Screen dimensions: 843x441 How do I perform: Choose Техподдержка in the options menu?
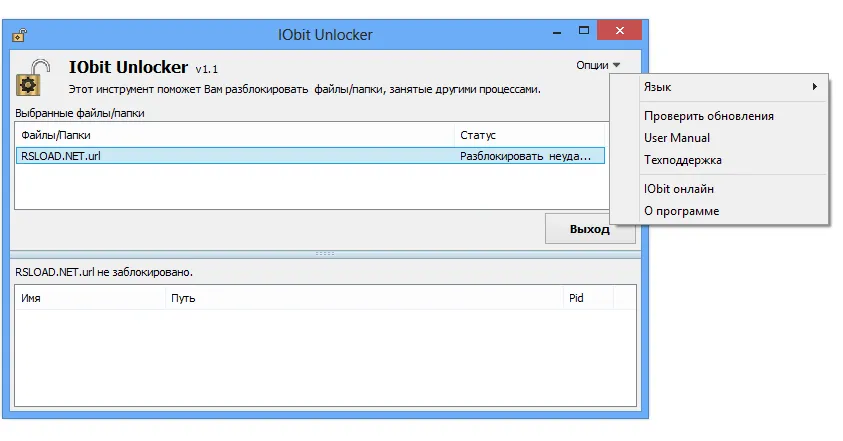coord(682,160)
